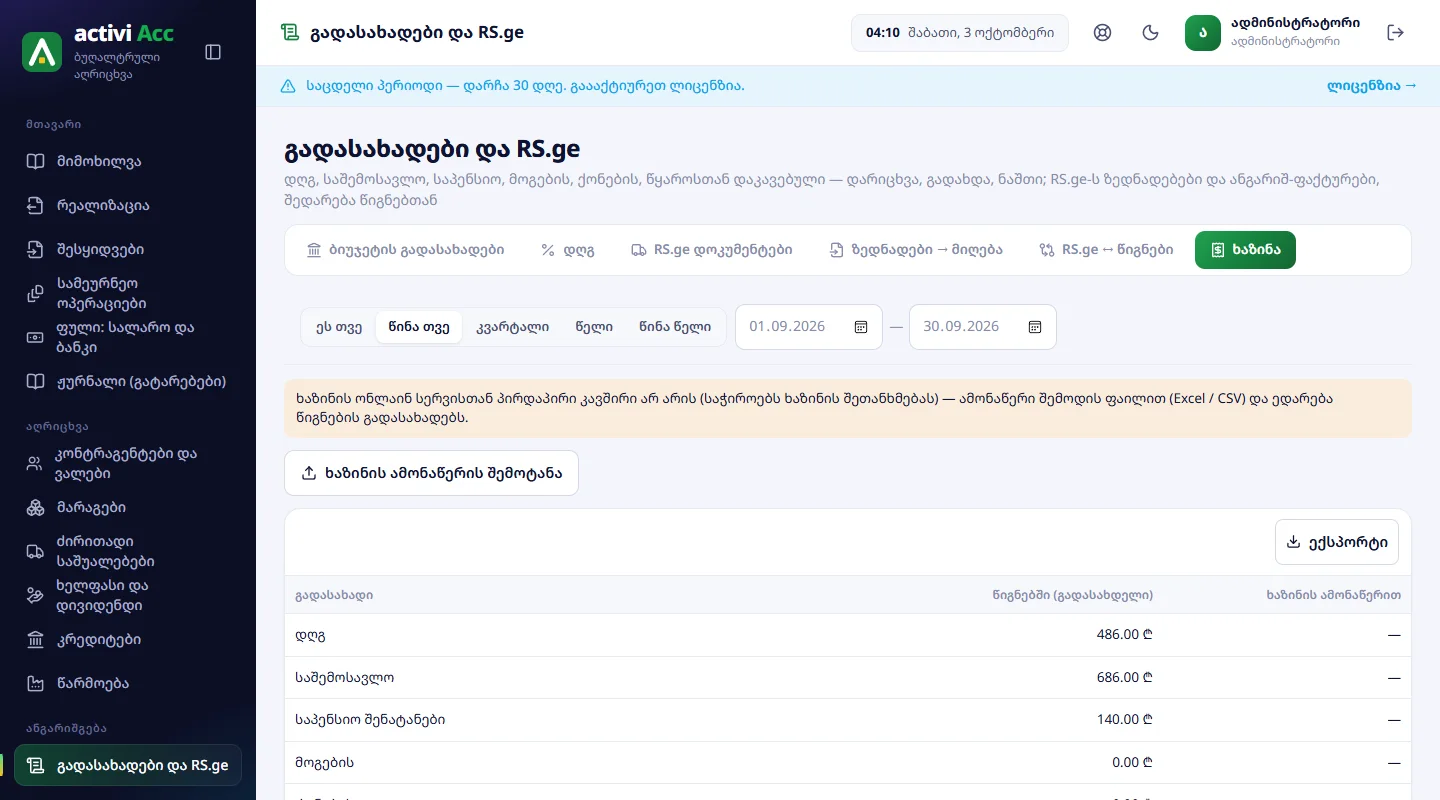Image resolution: width=1440 pixels, height=800 pixels.
Task: Open მიმოხილვა in the sidebar
Action: (x=128, y=161)
